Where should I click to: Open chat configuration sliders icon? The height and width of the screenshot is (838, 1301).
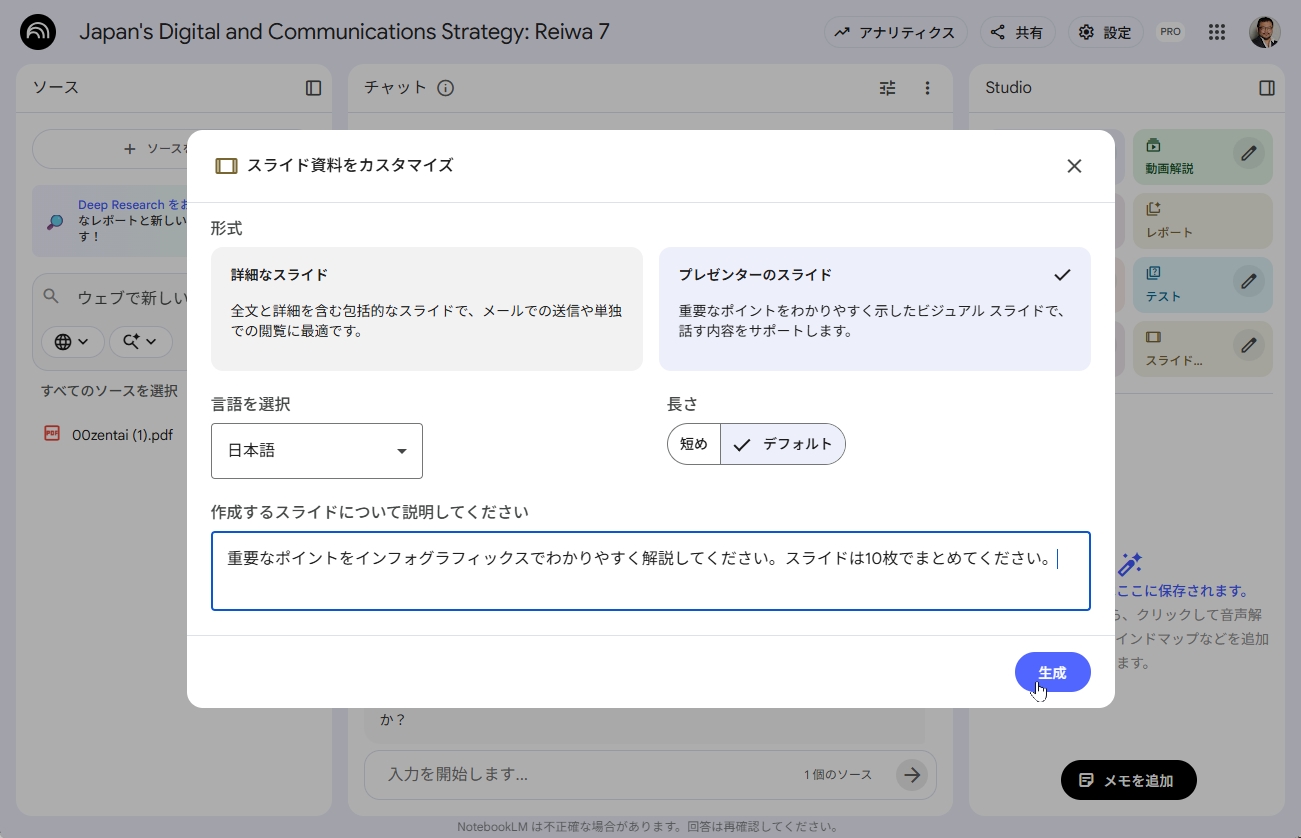coord(888,88)
